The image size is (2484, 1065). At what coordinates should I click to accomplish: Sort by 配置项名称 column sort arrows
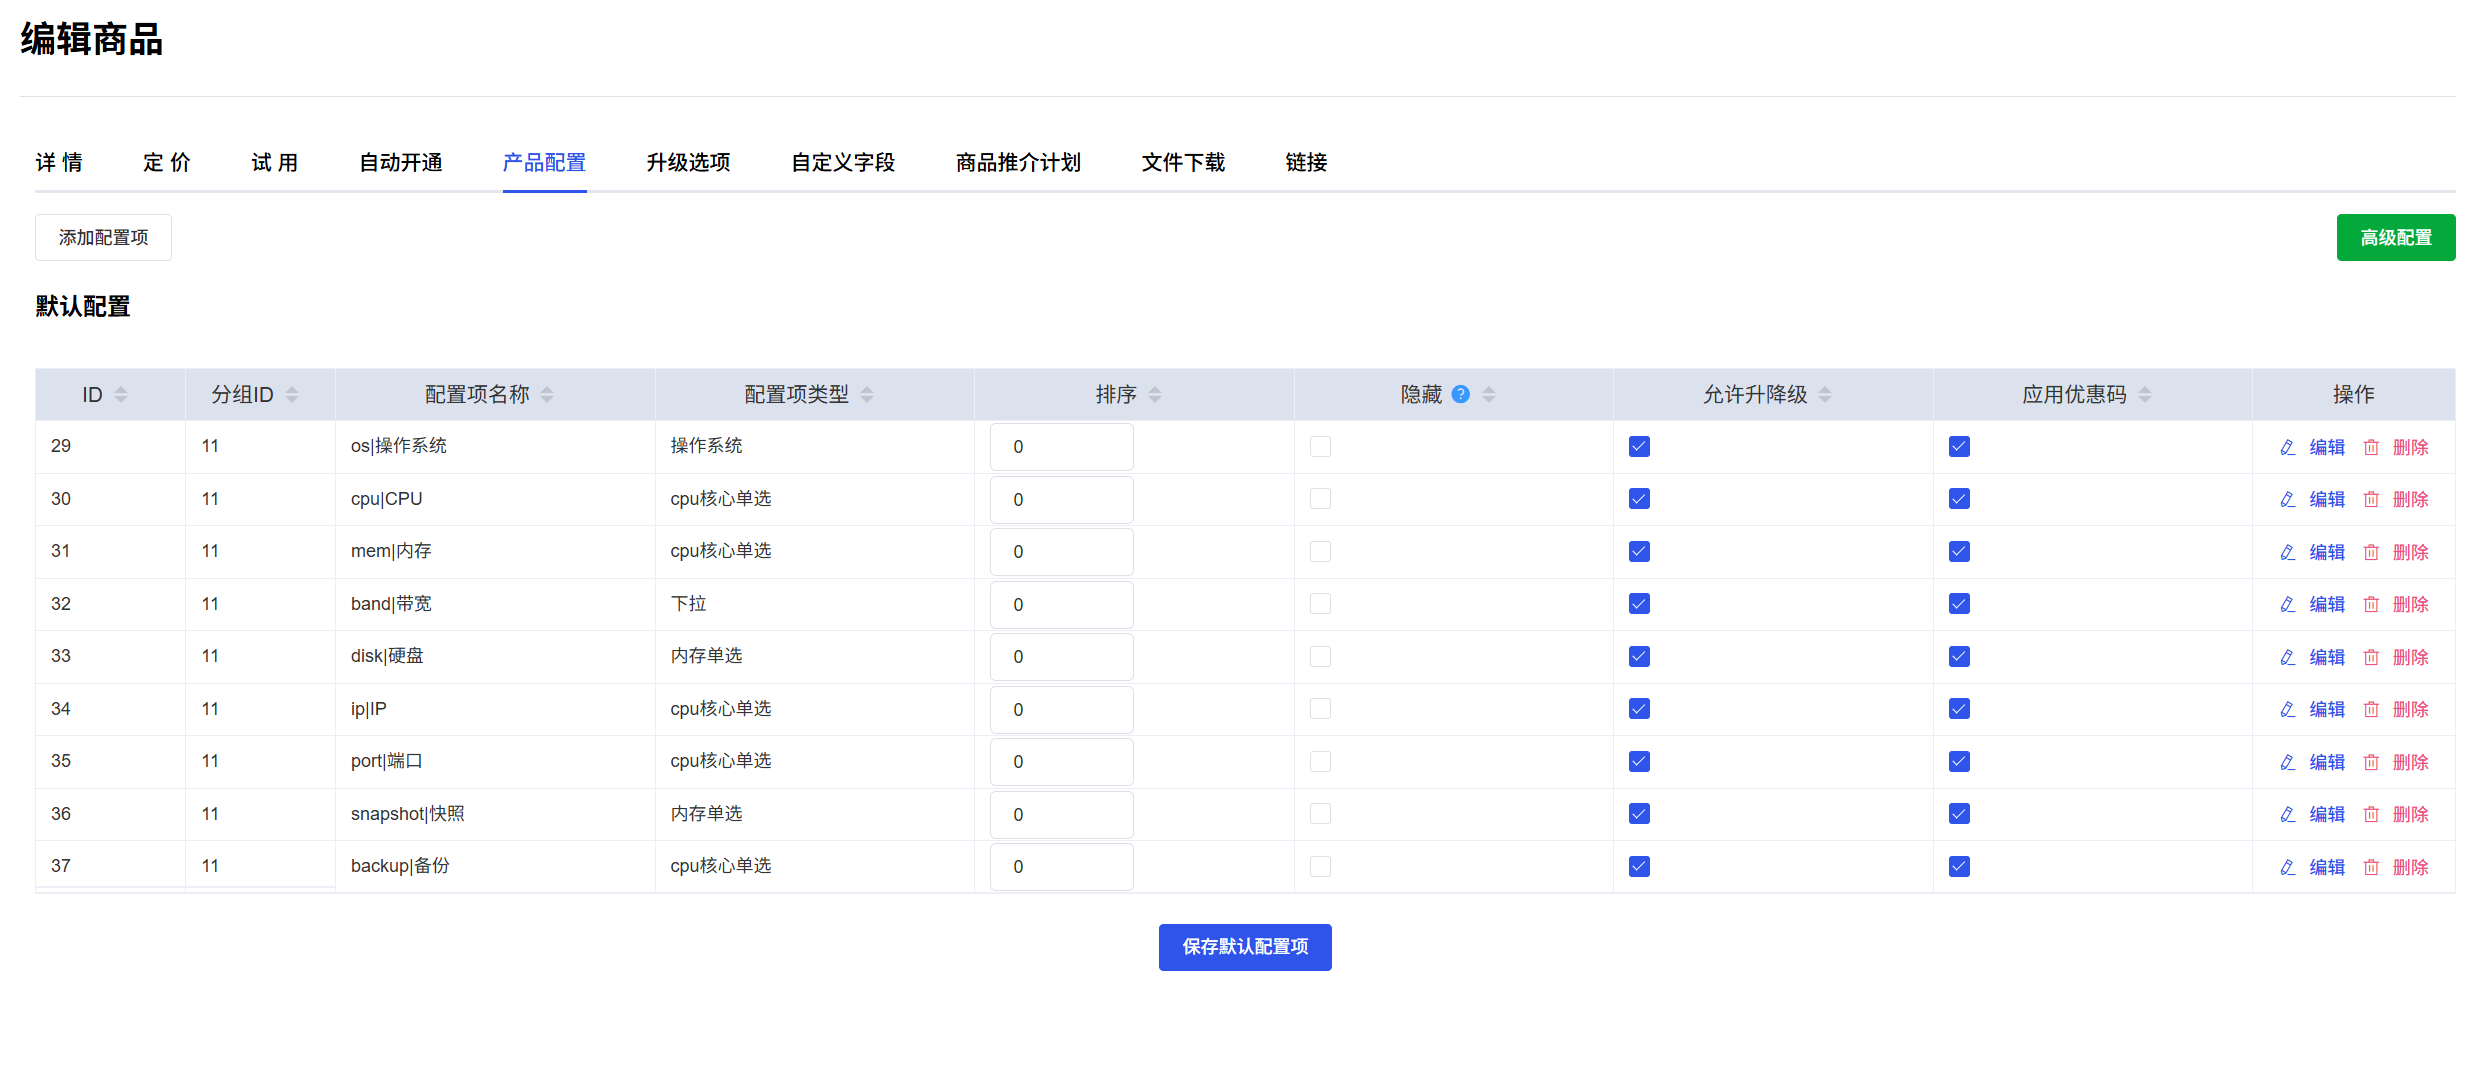[547, 395]
